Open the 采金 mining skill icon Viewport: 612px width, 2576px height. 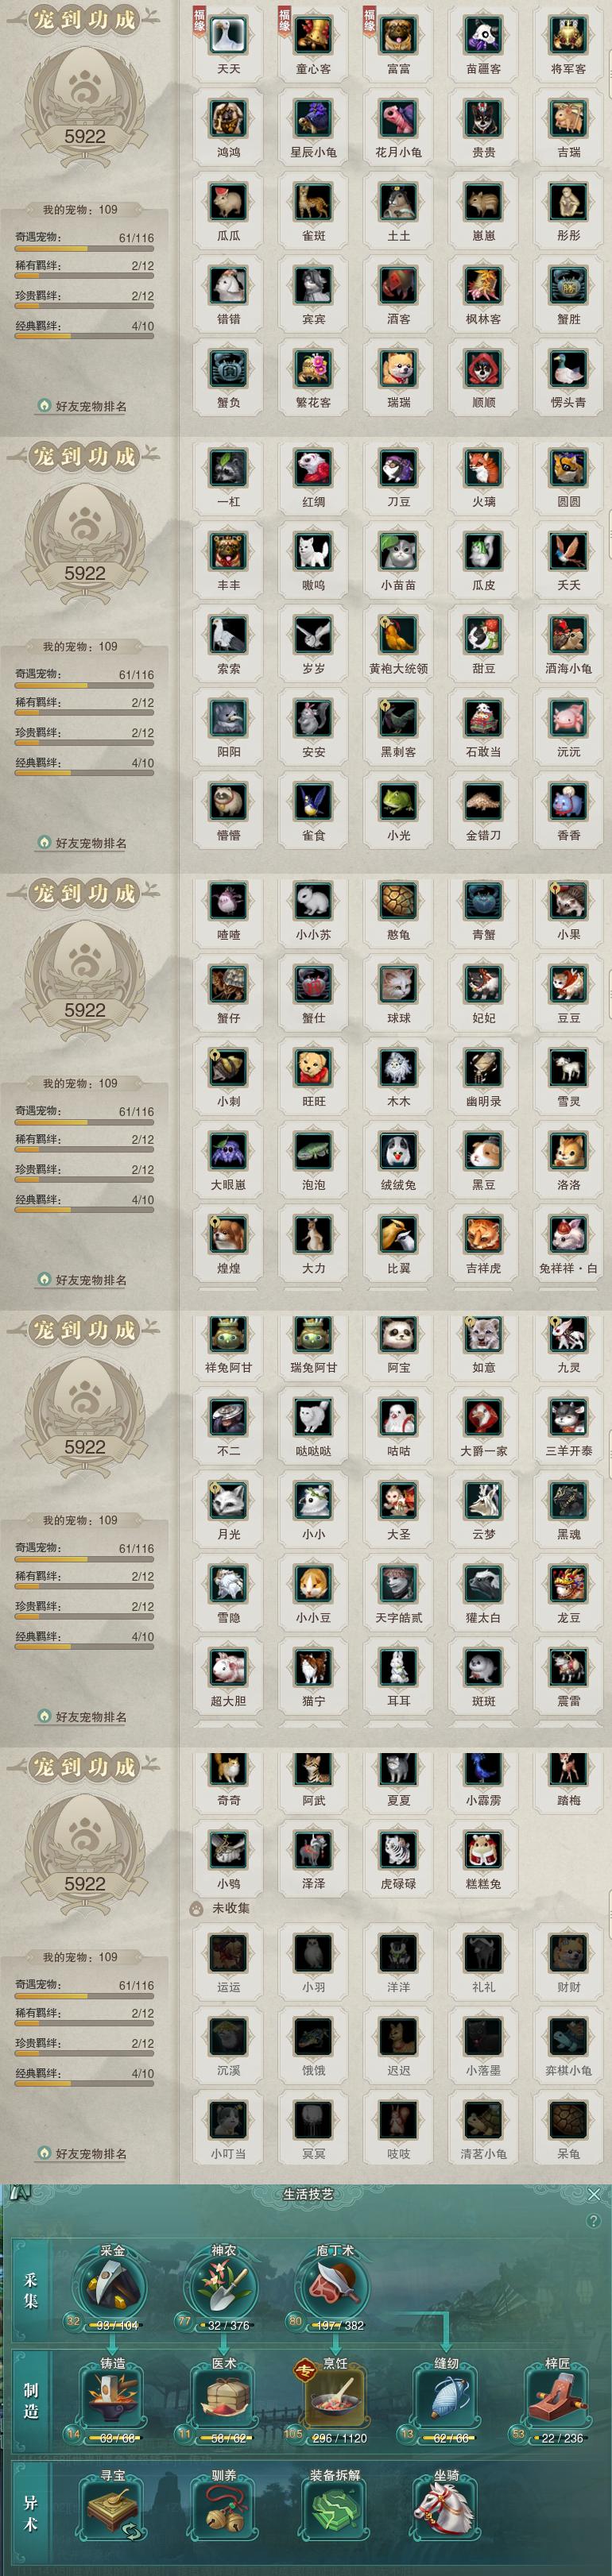coord(112,2287)
